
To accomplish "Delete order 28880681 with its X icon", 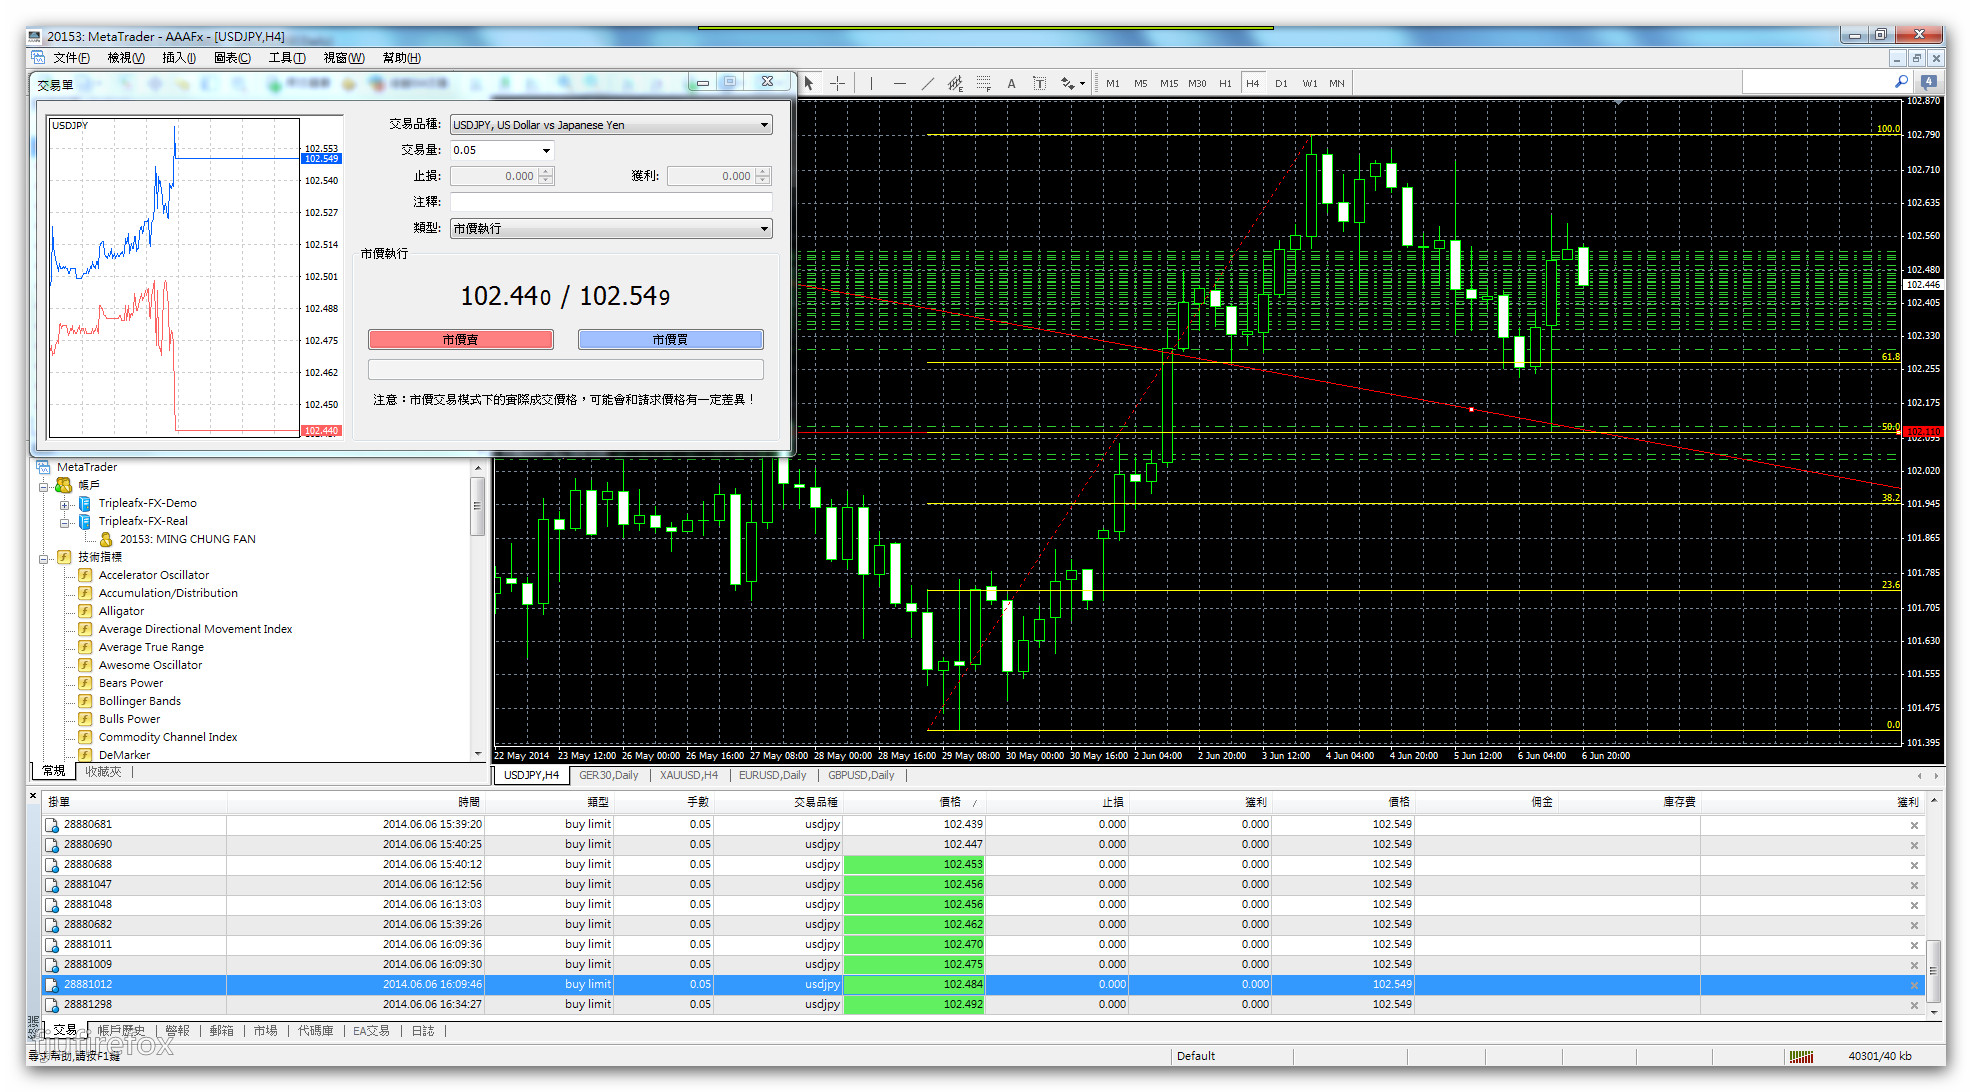I will click(1914, 825).
